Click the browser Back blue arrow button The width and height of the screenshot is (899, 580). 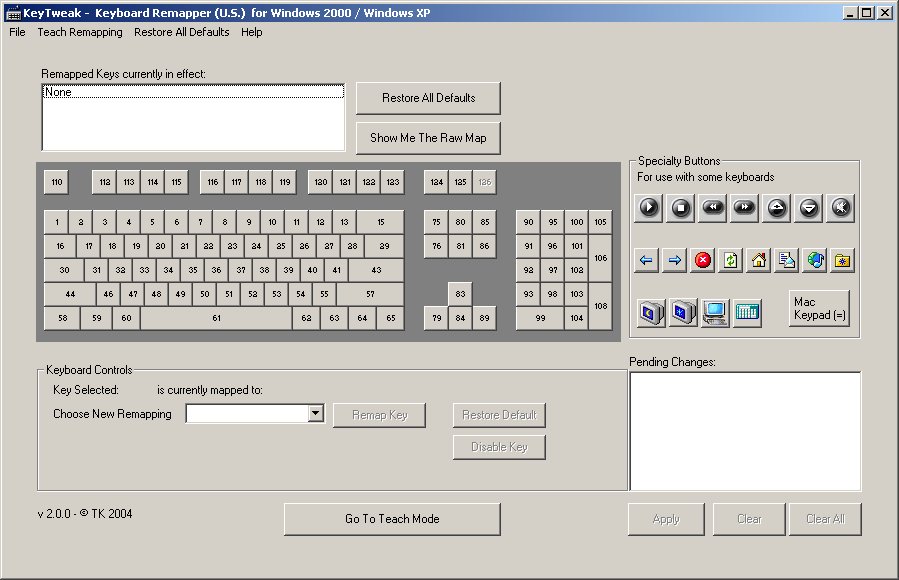tap(646, 261)
